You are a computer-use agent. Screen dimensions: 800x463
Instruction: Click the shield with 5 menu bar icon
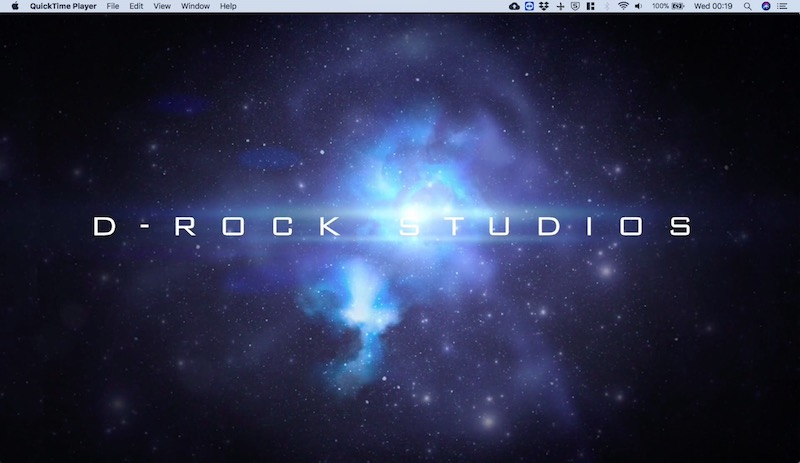(x=576, y=6)
